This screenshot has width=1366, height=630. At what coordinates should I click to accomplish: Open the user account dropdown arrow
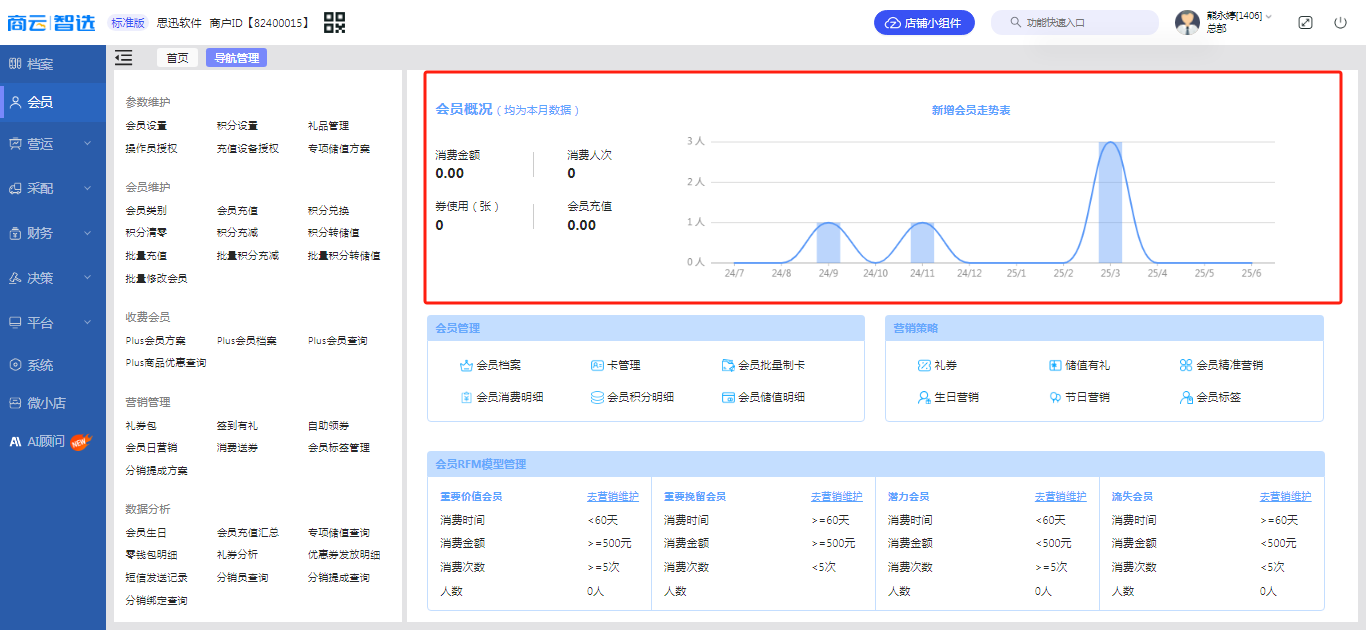(1269, 16)
